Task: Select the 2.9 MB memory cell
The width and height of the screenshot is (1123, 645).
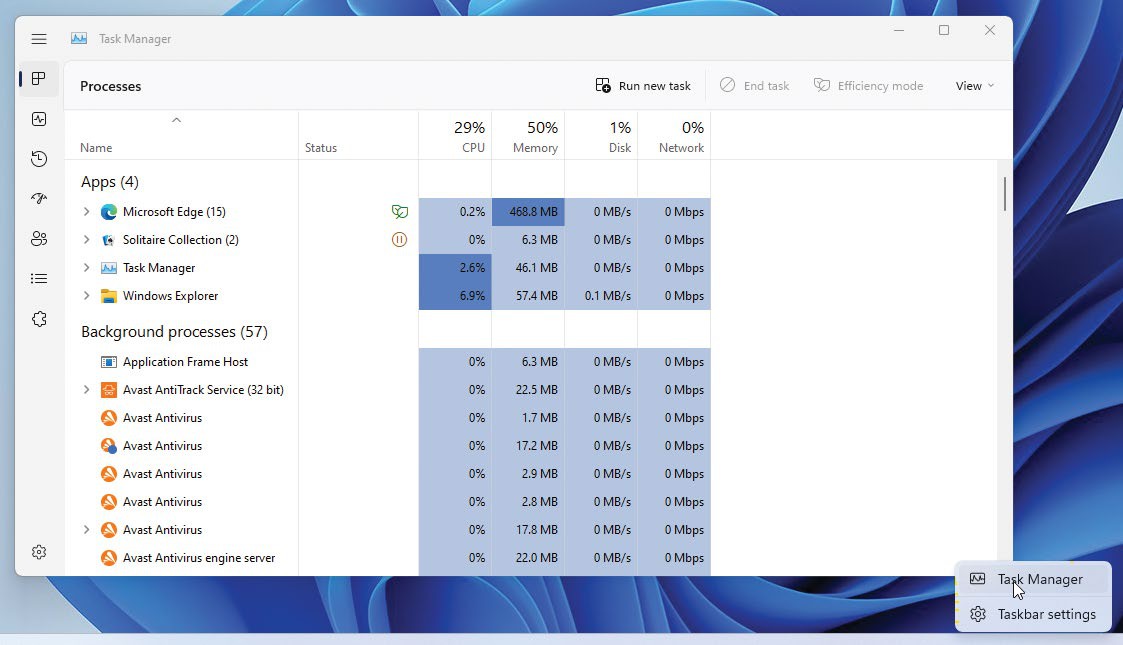Action: tap(528, 474)
